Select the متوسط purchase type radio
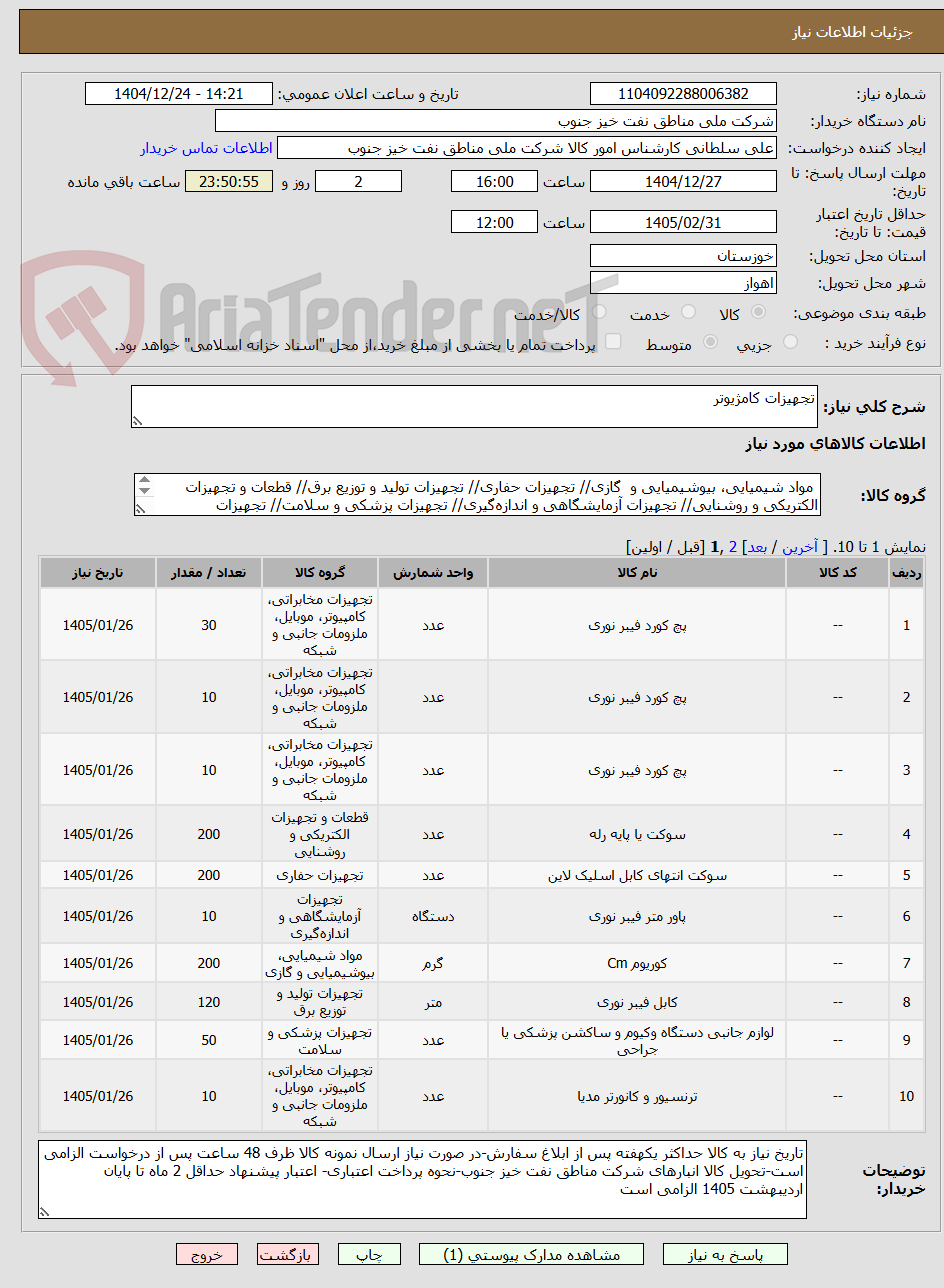 711,343
